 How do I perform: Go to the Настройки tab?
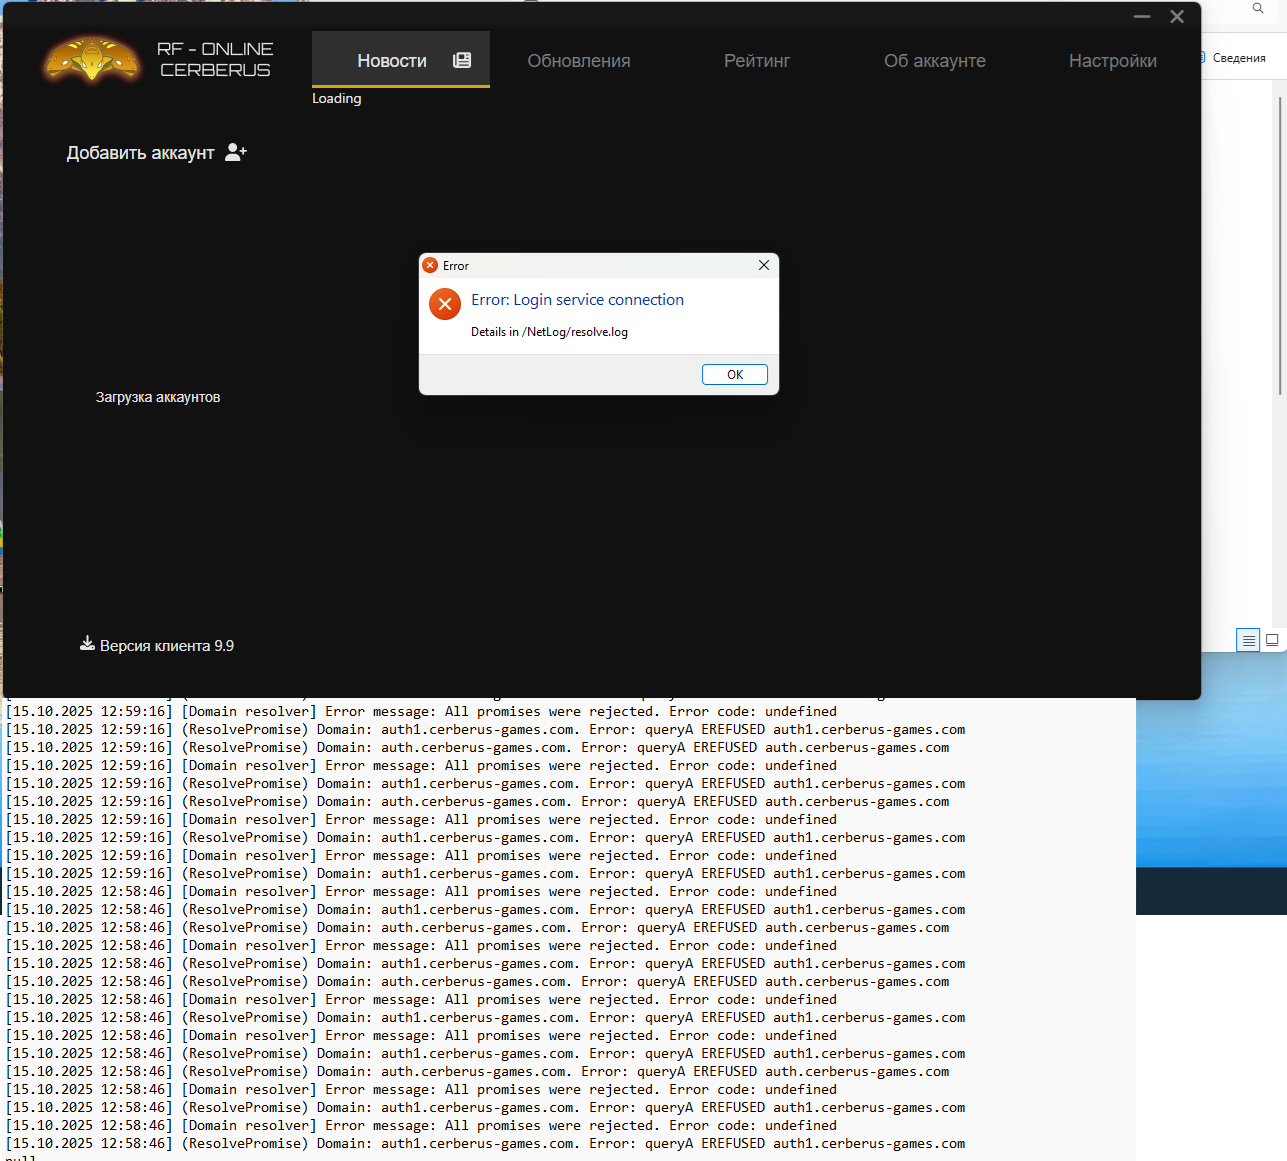click(x=1112, y=61)
